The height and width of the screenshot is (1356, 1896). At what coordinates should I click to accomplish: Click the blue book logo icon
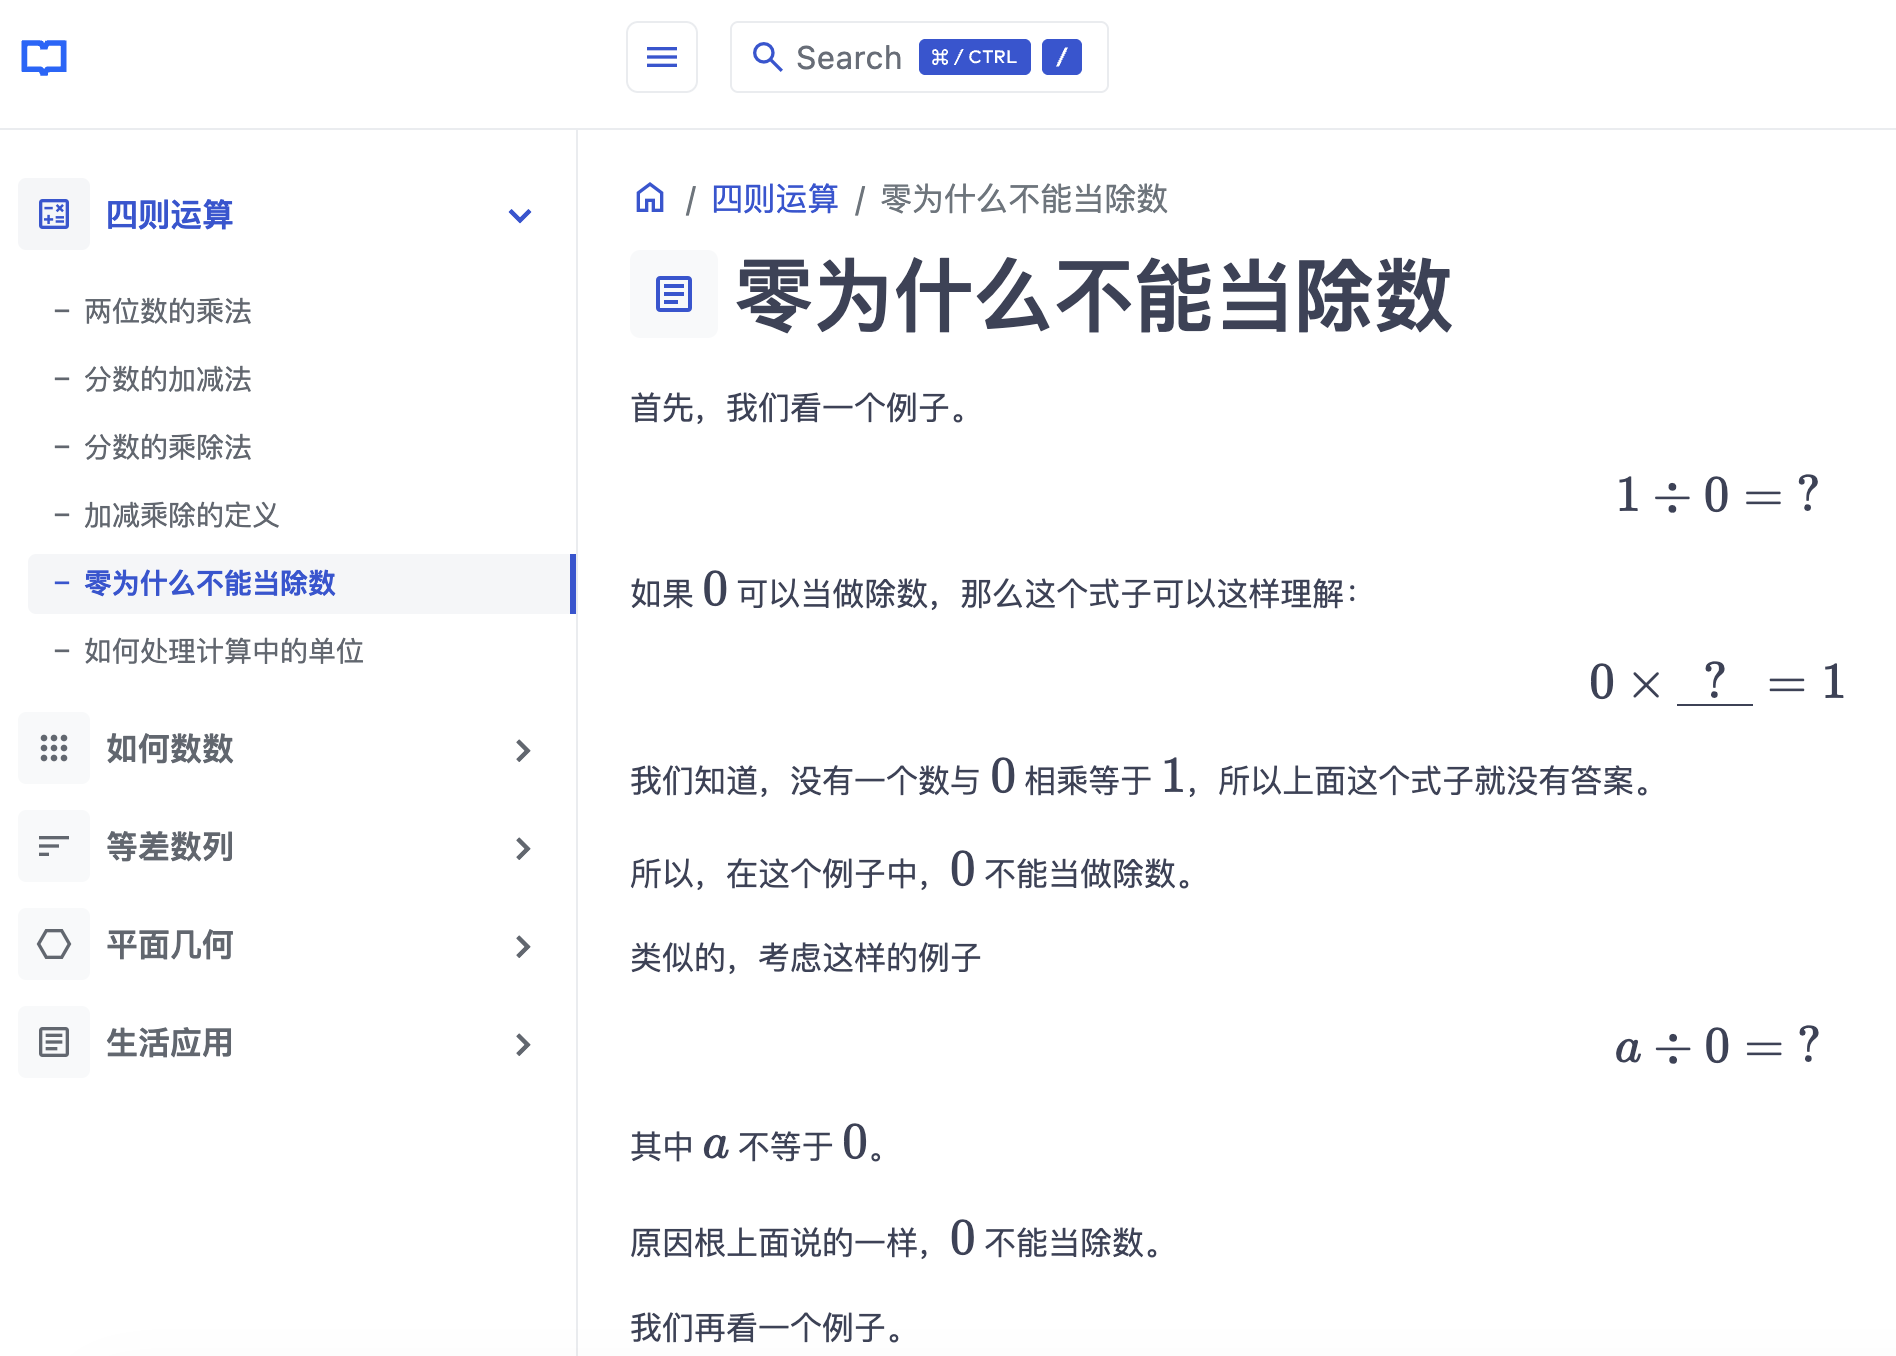[44, 57]
